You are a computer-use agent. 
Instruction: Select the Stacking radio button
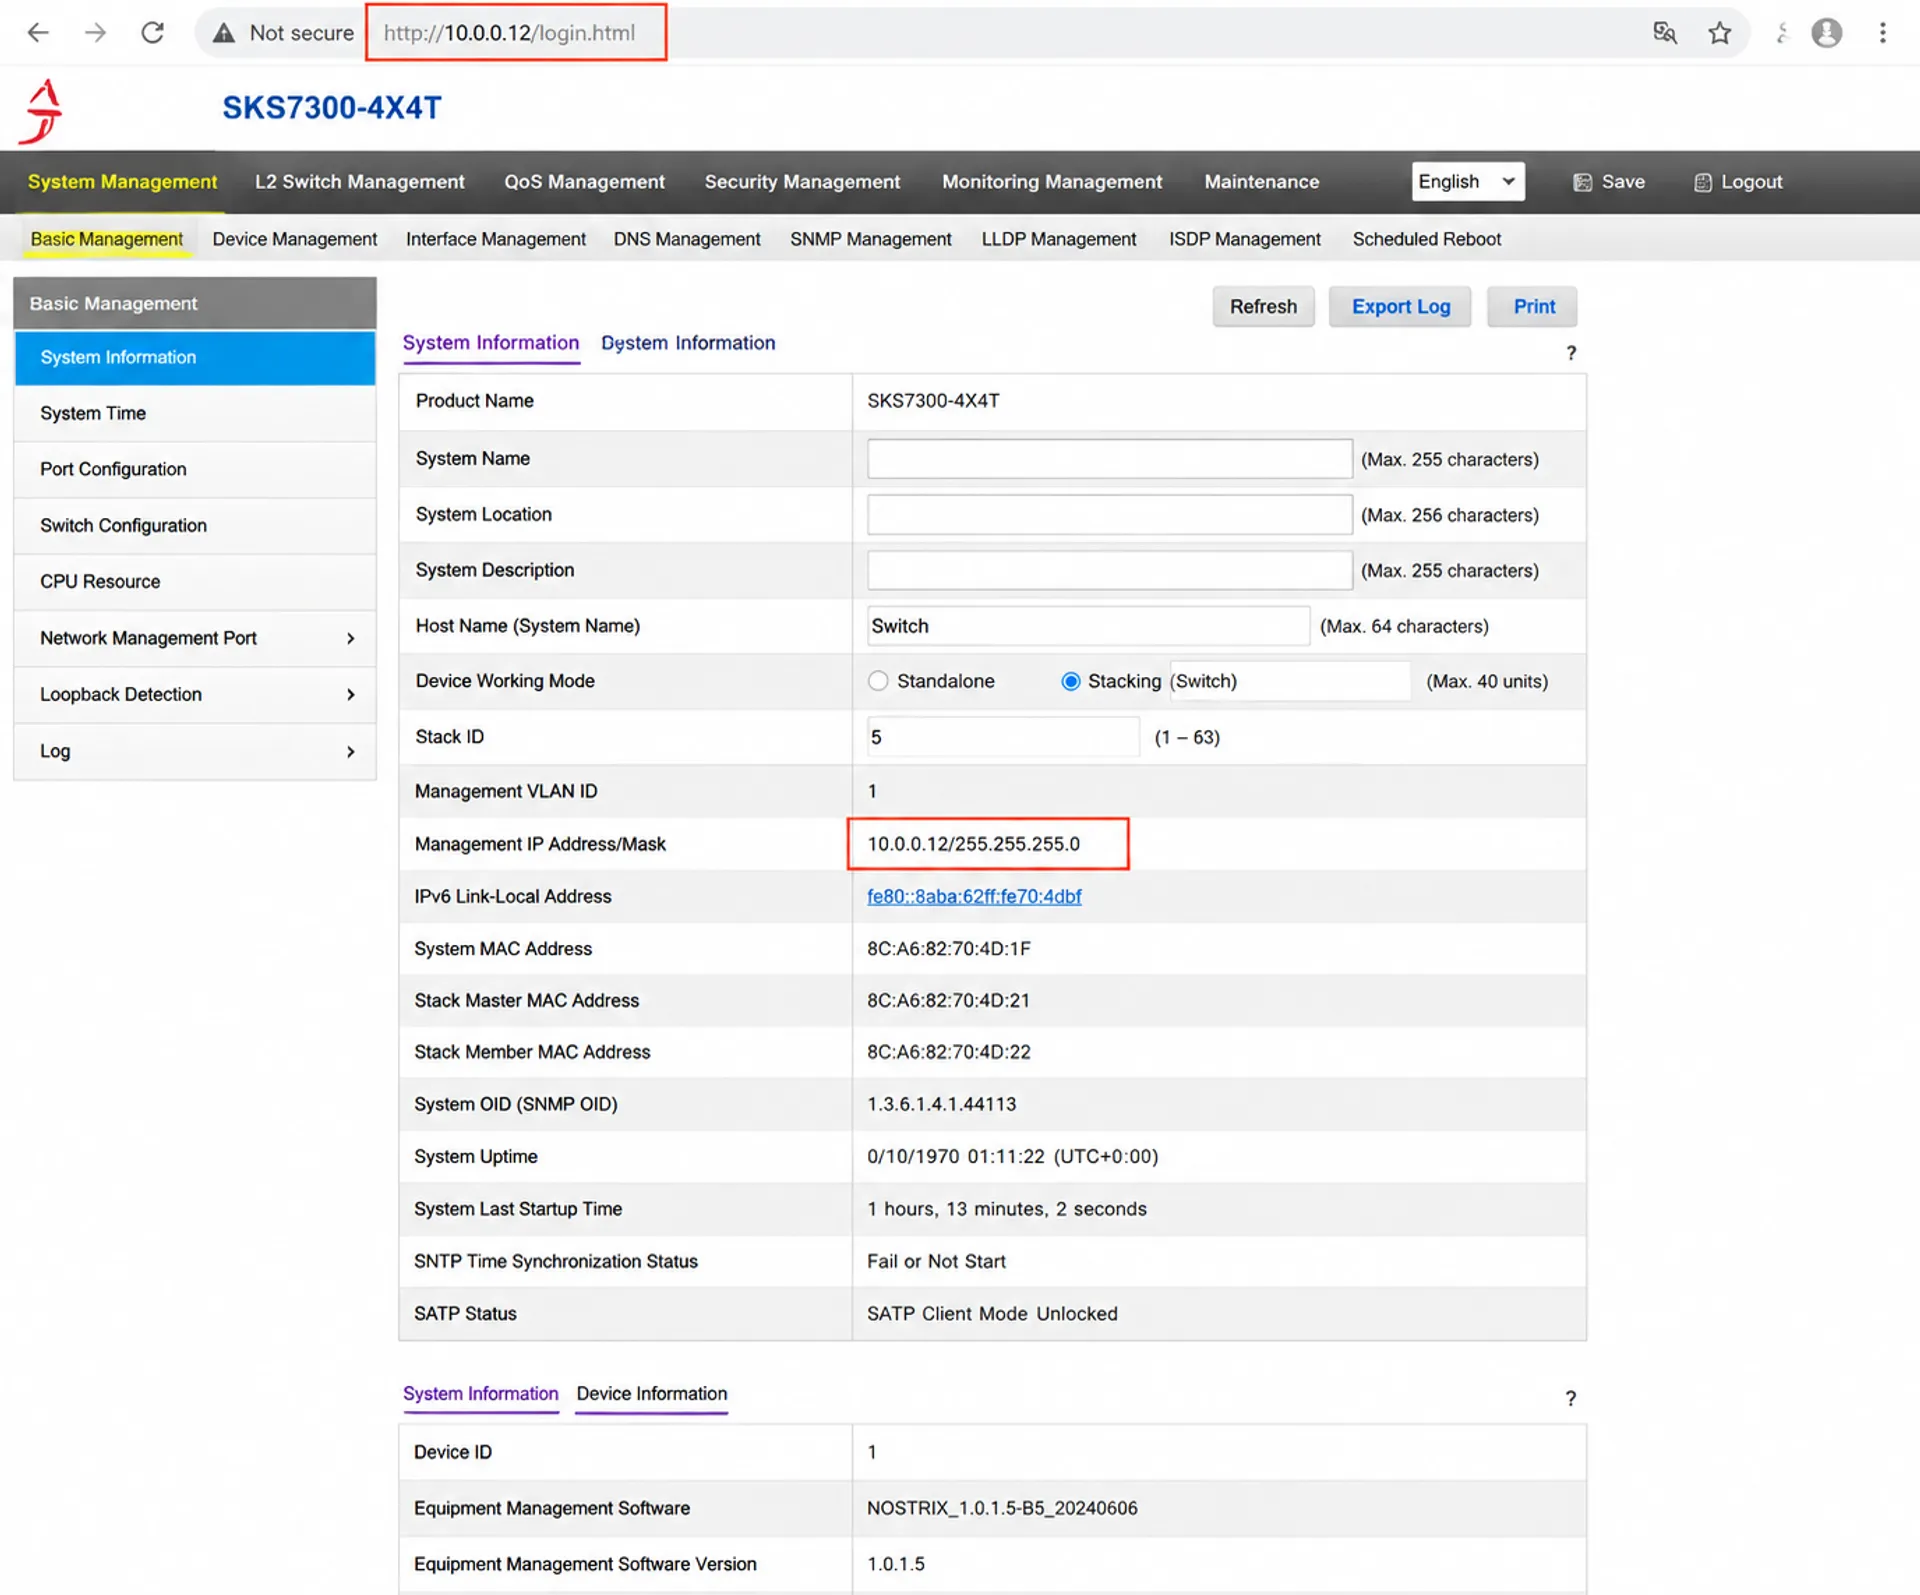click(1070, 681)
